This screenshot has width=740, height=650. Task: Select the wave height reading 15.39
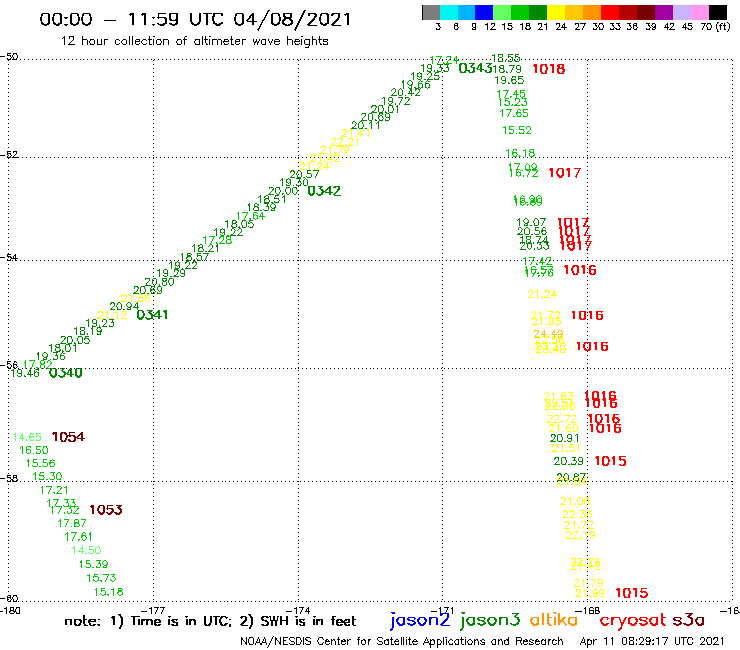(x=93, y=565)
